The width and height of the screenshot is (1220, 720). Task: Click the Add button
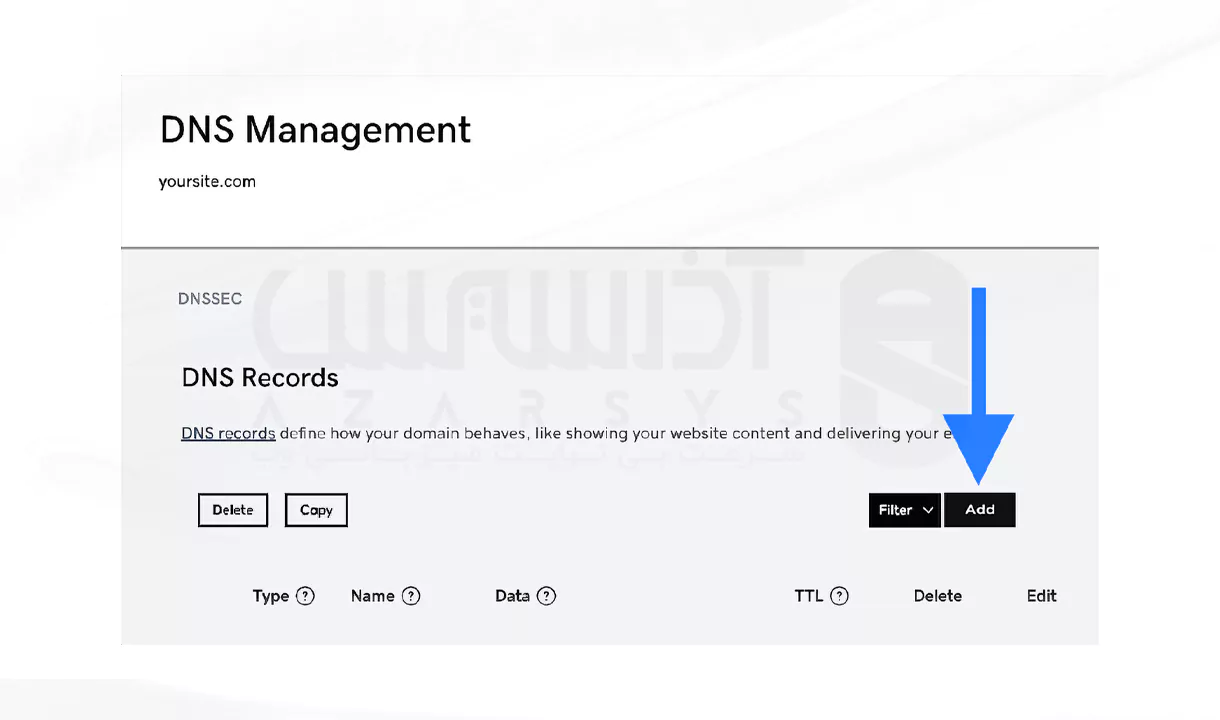pos(980,510)
